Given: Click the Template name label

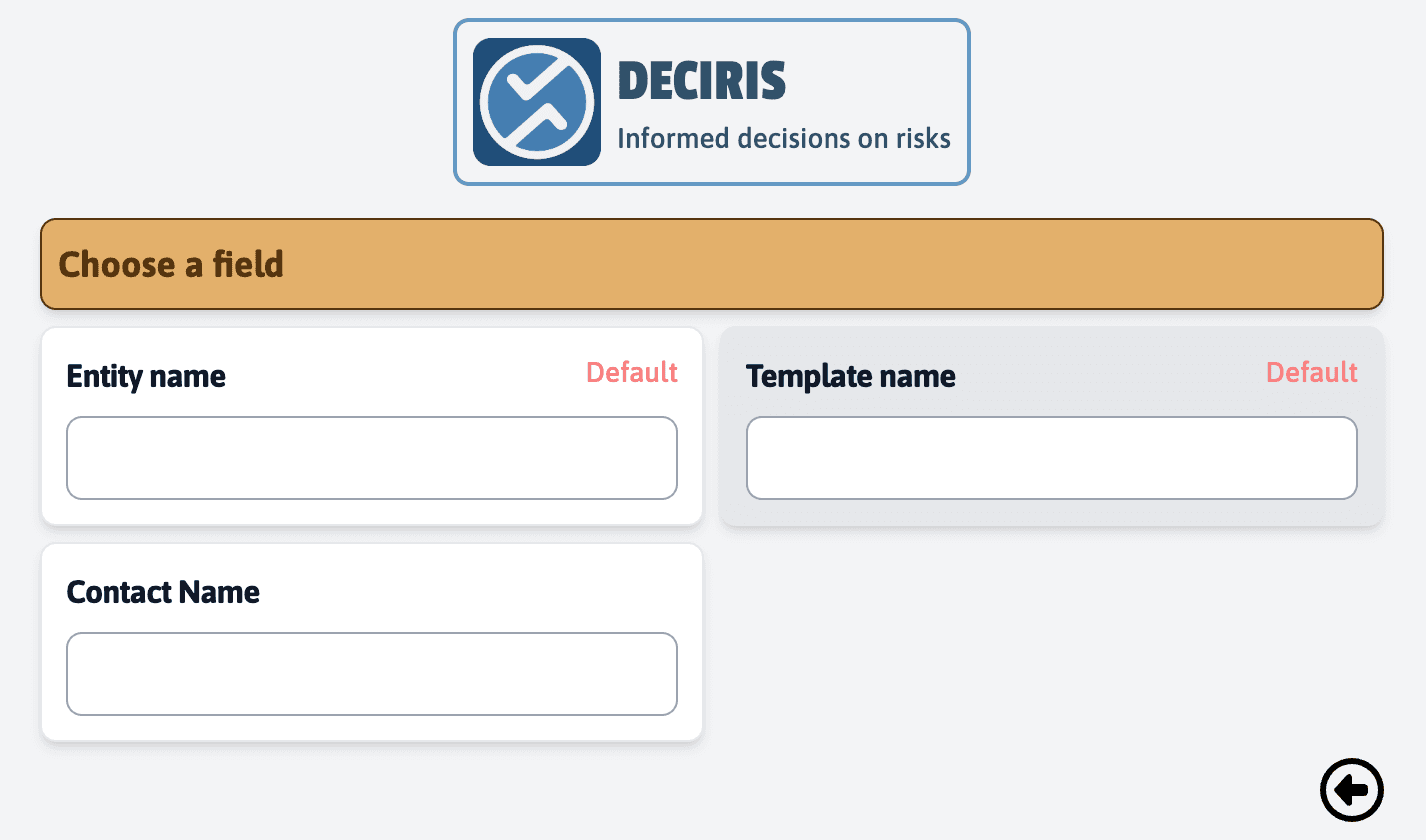Looking at the screenshot, I should 850,377.
